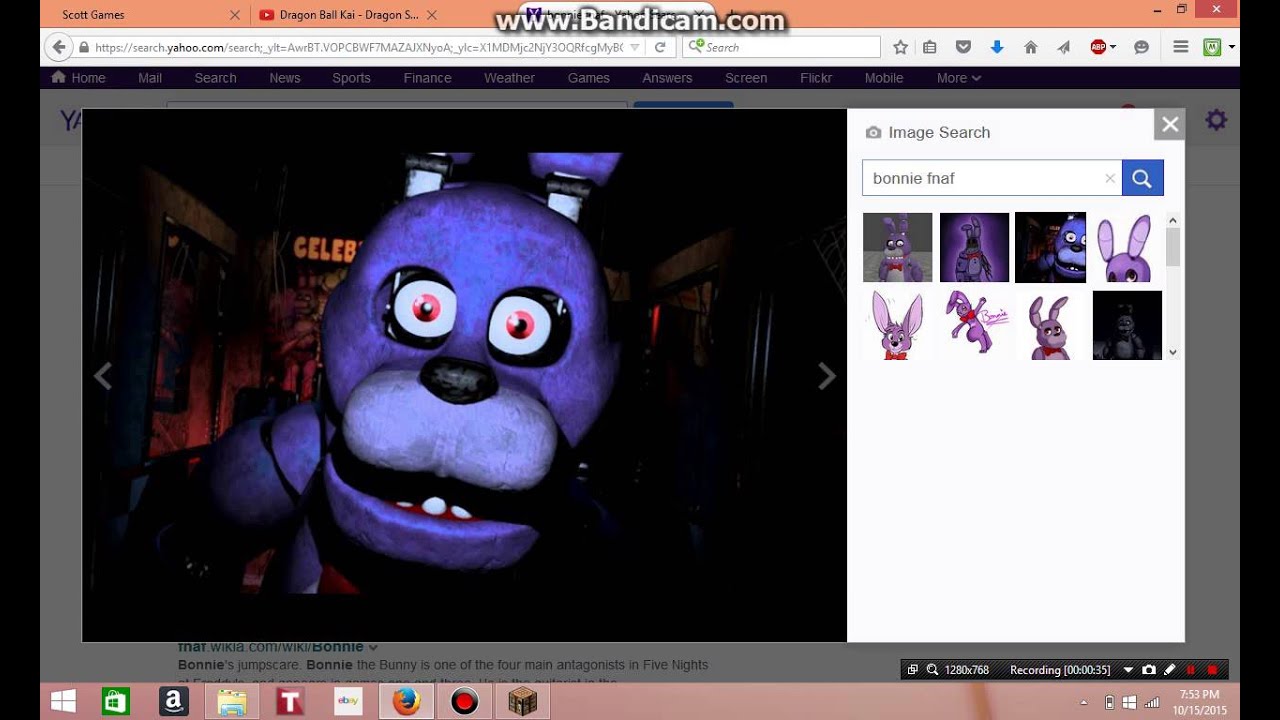Open the Bandicam recording options dropdown arrow
The width and height of the screenshot is (1280, 720).
click(x=1128, y=670)
